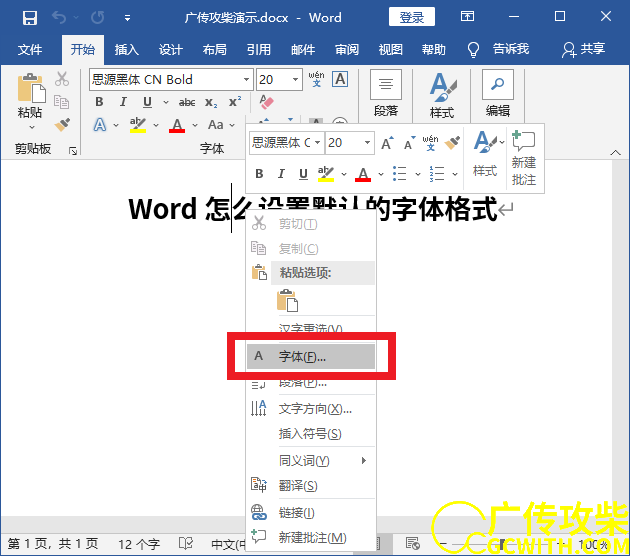This screenshot has height=556, width=630.
Task: Open the ribbon 样式 styles gallery
Action: coord(442,96)
